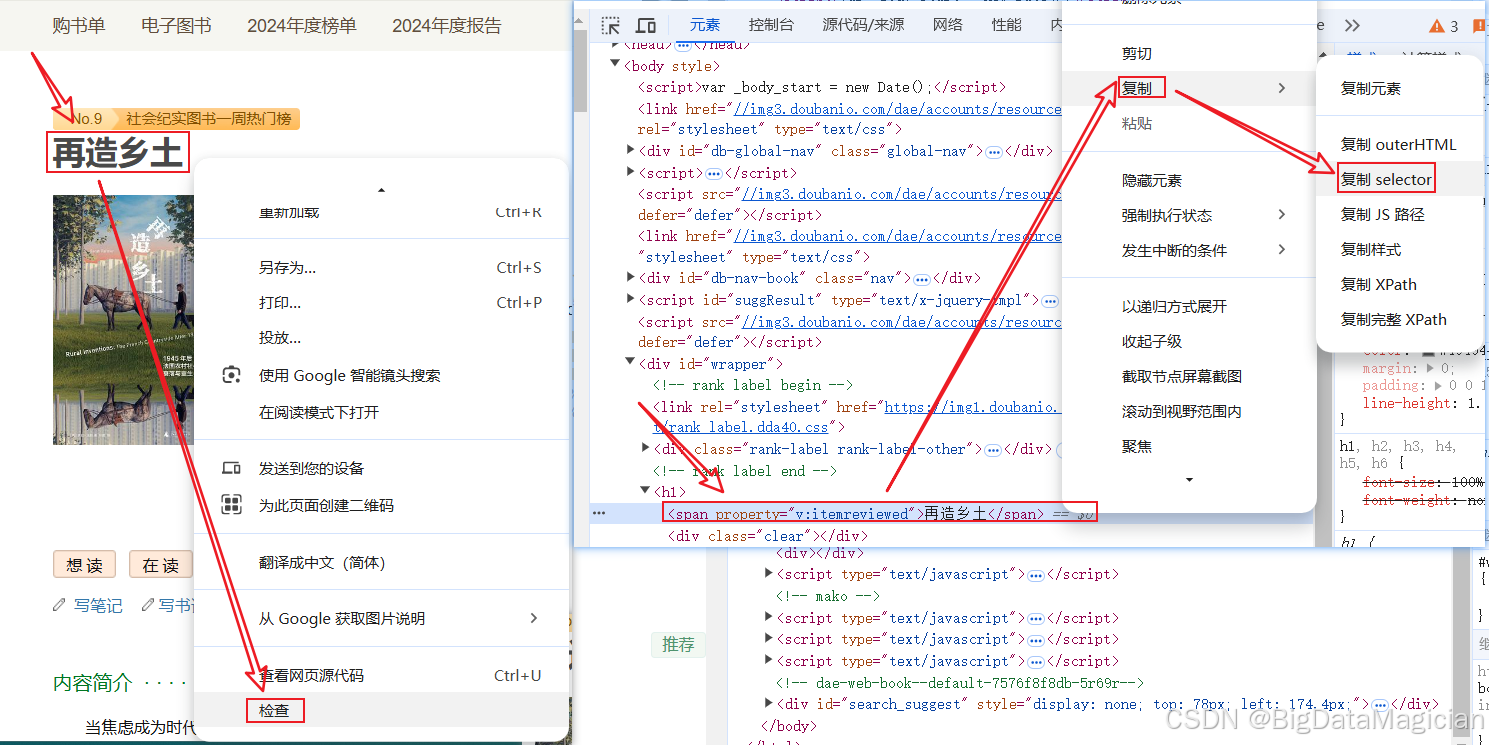This screenshot has width=1489, height=745.
Task: Click the scroll-up arrow atop the page context menu
Action: click(381, 190)
